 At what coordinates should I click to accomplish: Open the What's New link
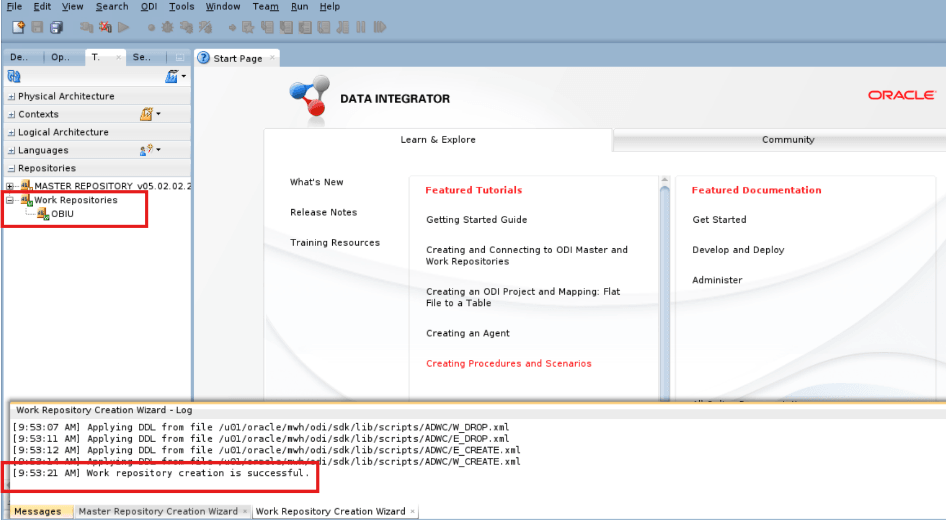pos(317,182)
